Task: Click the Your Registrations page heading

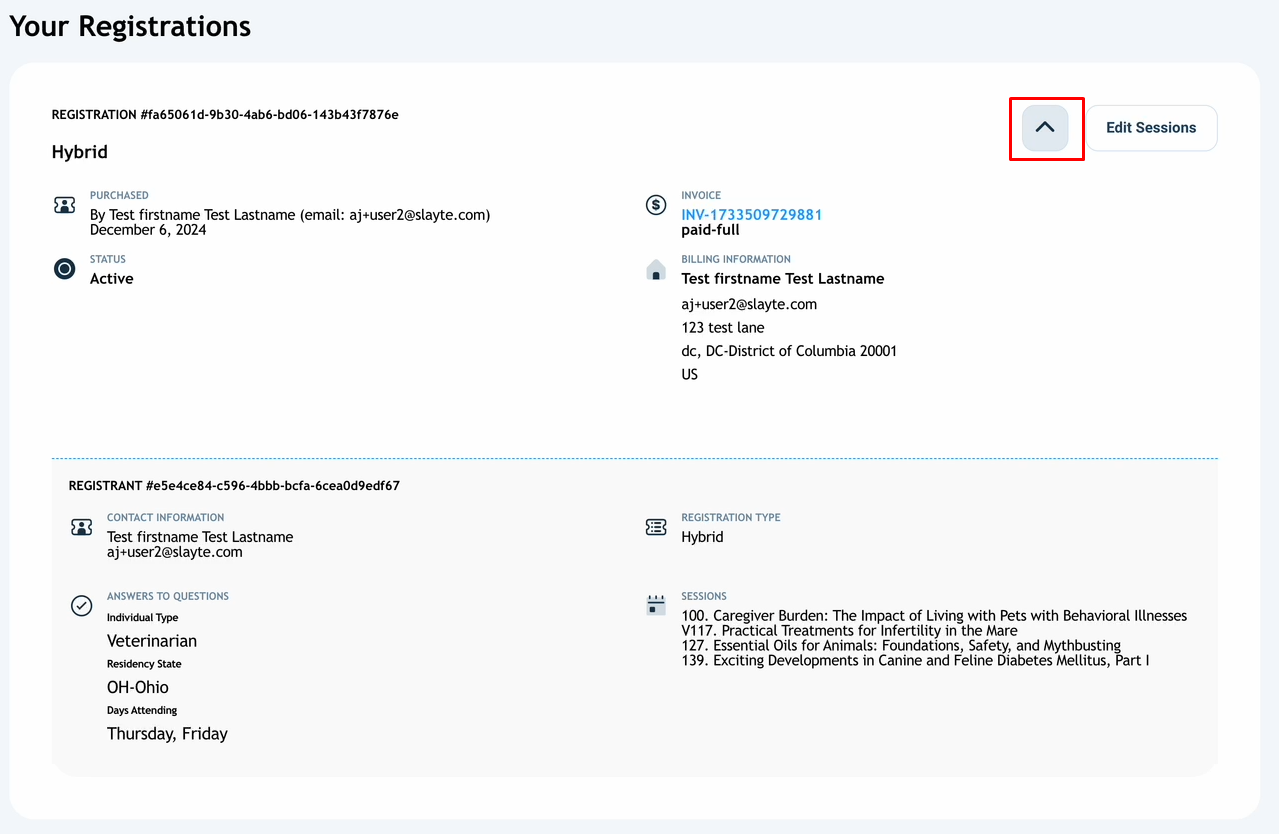Action: [130, 26]
